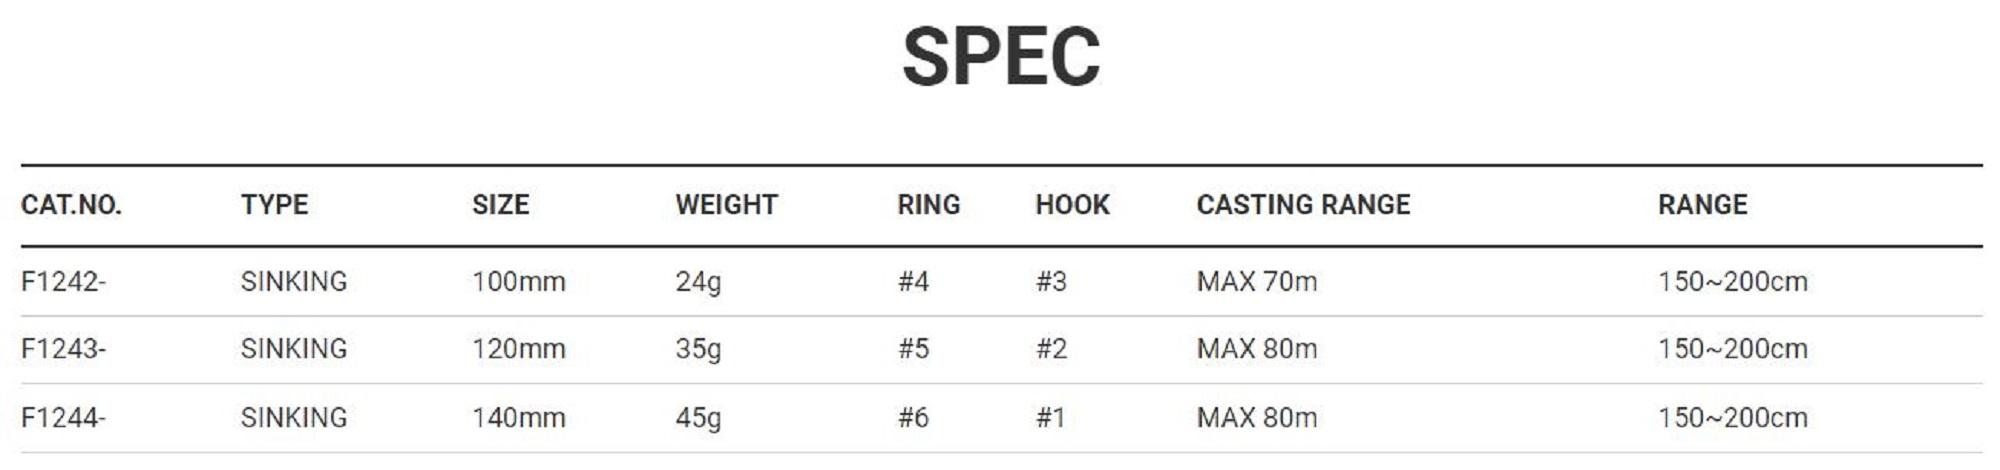The image size is (2000, 470).
Task: Click the CAT.NO. column header
Action: [71, 205]
